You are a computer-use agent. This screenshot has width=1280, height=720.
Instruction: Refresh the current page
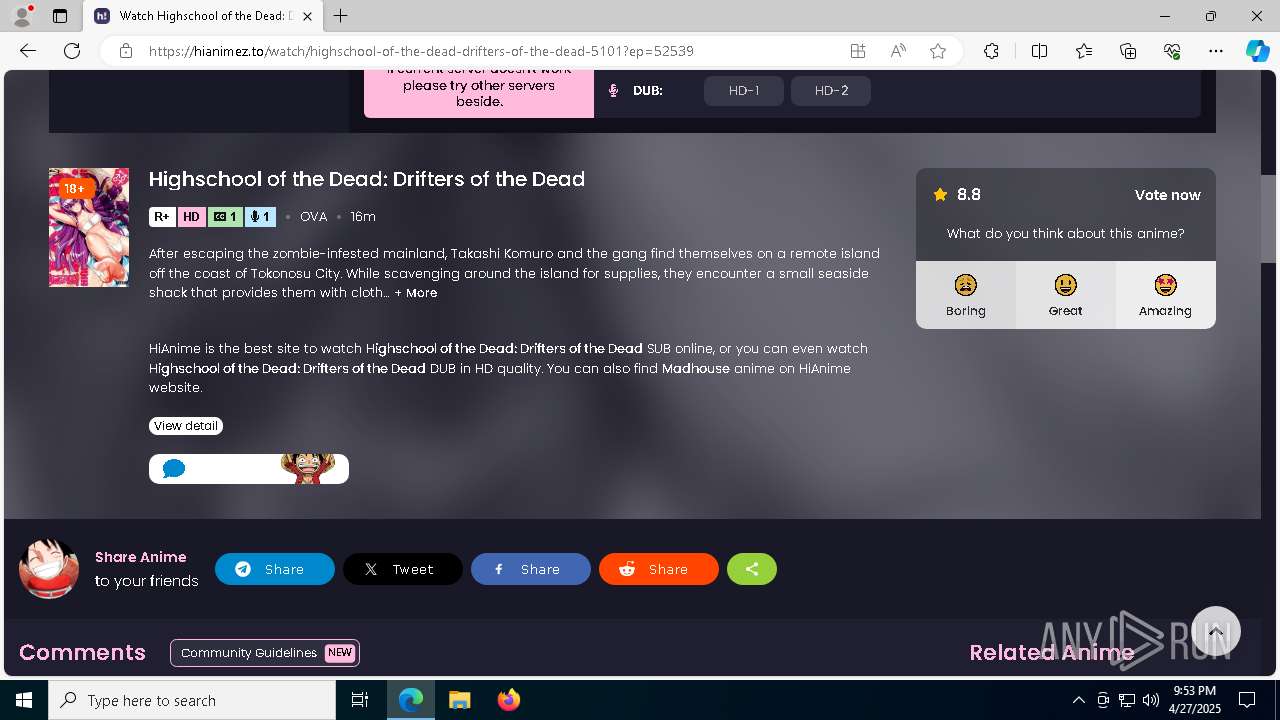coord(72,51)
